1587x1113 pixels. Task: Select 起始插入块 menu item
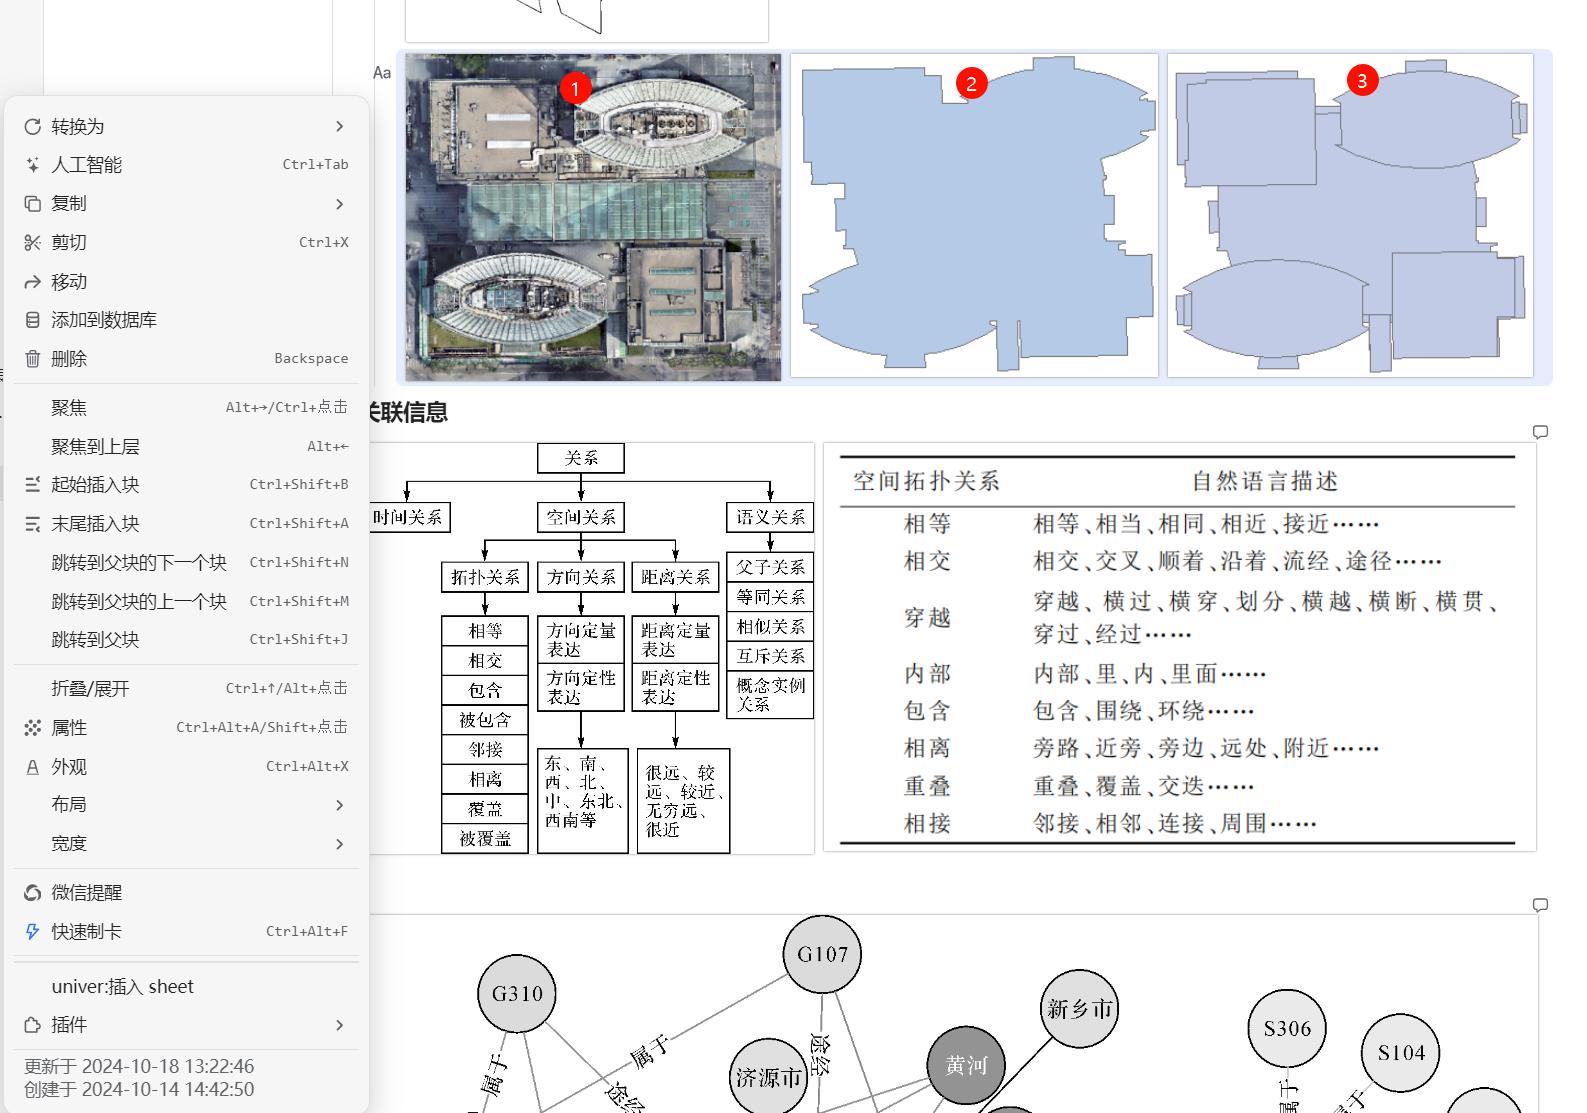(95, 484)
